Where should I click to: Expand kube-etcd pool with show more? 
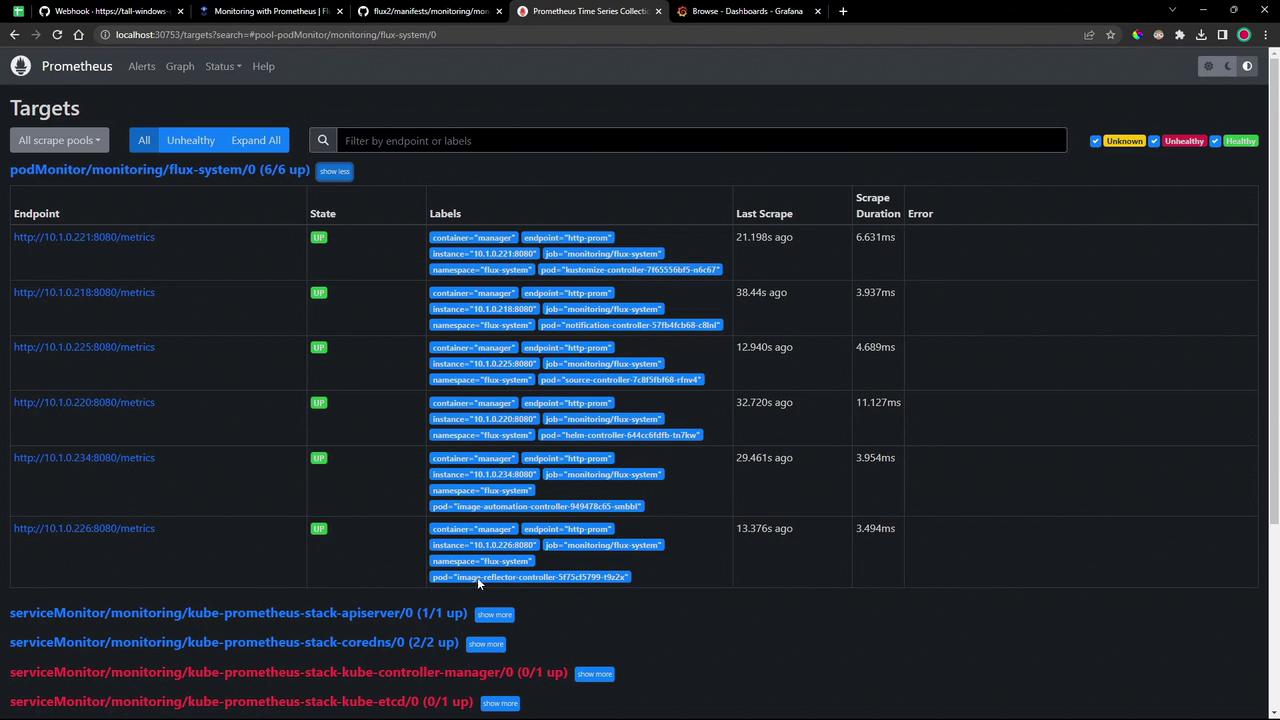(500, 703)
